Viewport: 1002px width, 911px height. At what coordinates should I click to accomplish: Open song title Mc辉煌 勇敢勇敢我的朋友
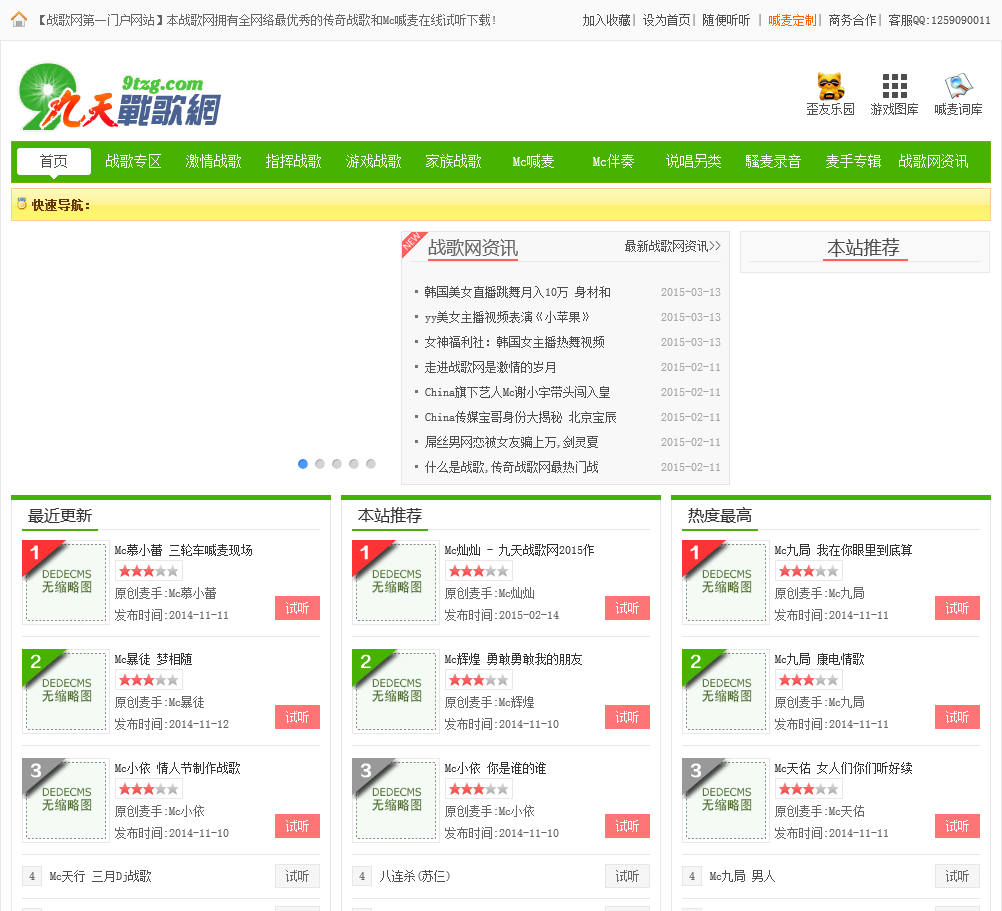[513, 659]
